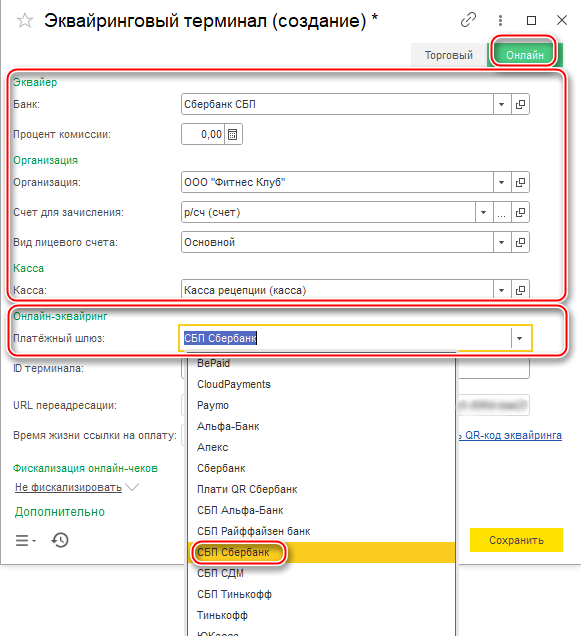Open change history clock icon

(x=60, y=540)
